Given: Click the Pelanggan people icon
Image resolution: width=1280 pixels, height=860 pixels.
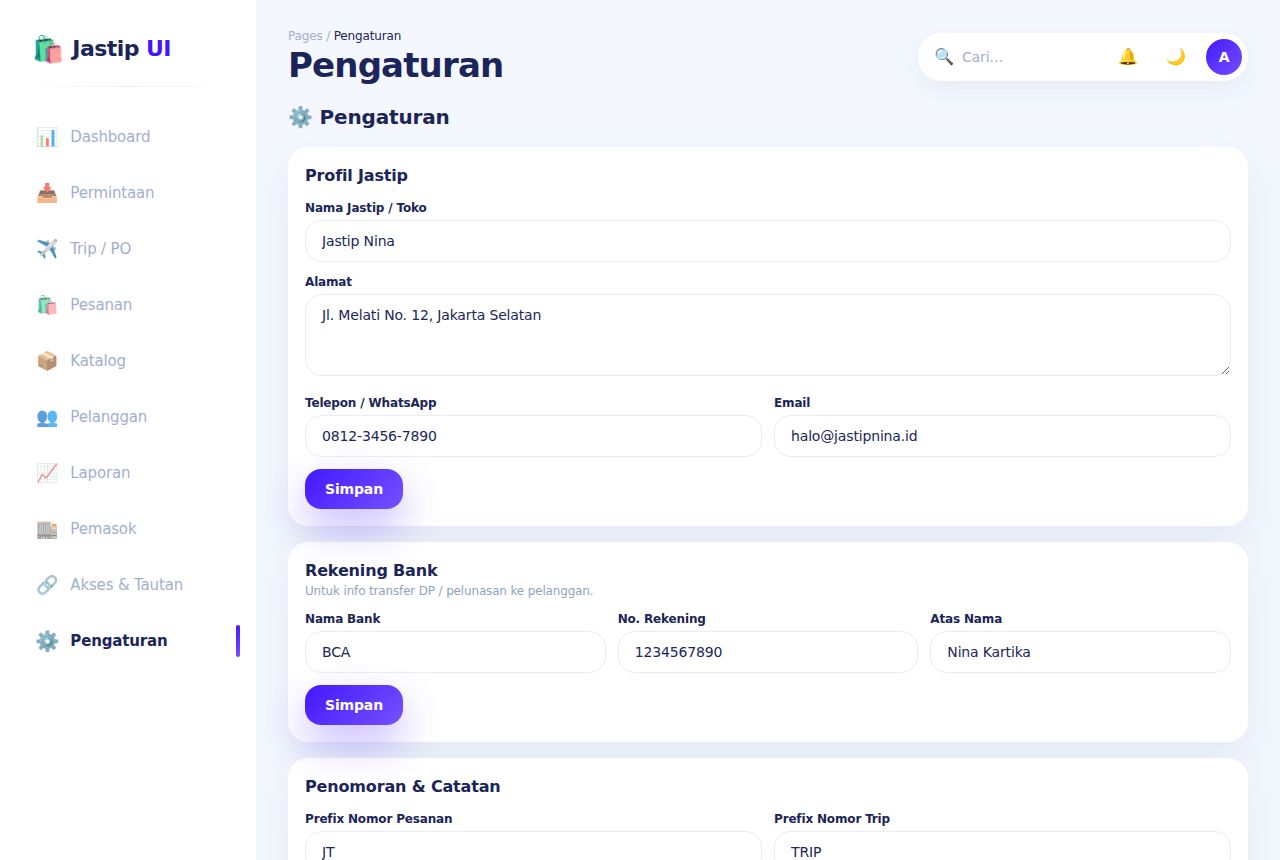Looking at the screenshot, I should click(47, 417).
